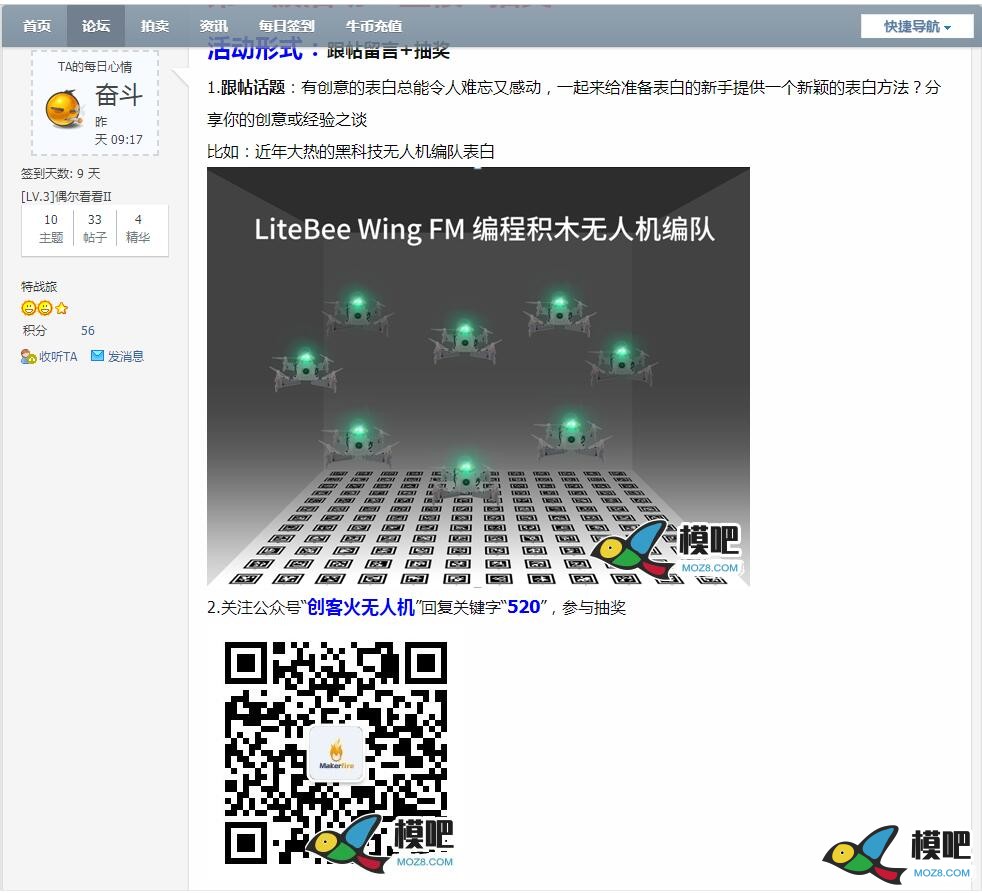The image size is (982, 893).
Task: Click the 签到天数: 9 天 text
Action: [60, 173]
